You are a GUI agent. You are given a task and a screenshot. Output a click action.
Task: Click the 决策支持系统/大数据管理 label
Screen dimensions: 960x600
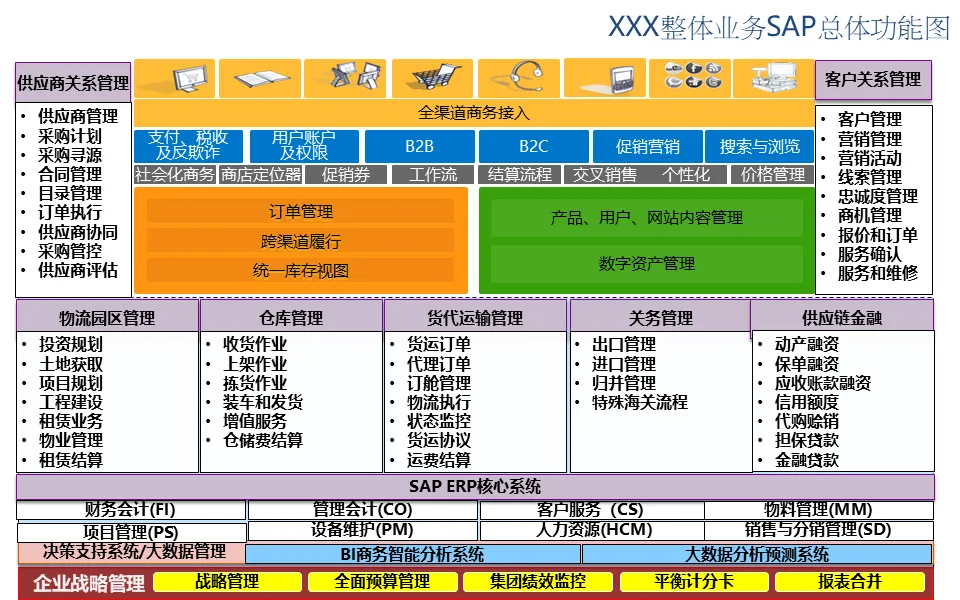pos(133,552)
